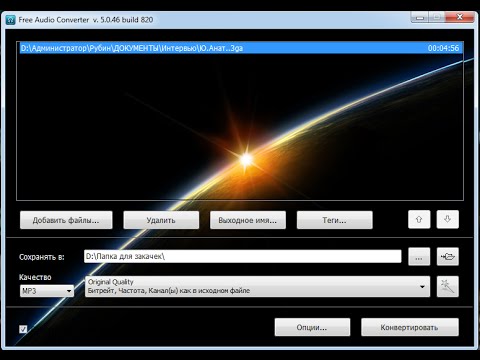The image size is (480, 360).
Task: Toggle the checkbox at bottom left
Action: coord(23,329)
